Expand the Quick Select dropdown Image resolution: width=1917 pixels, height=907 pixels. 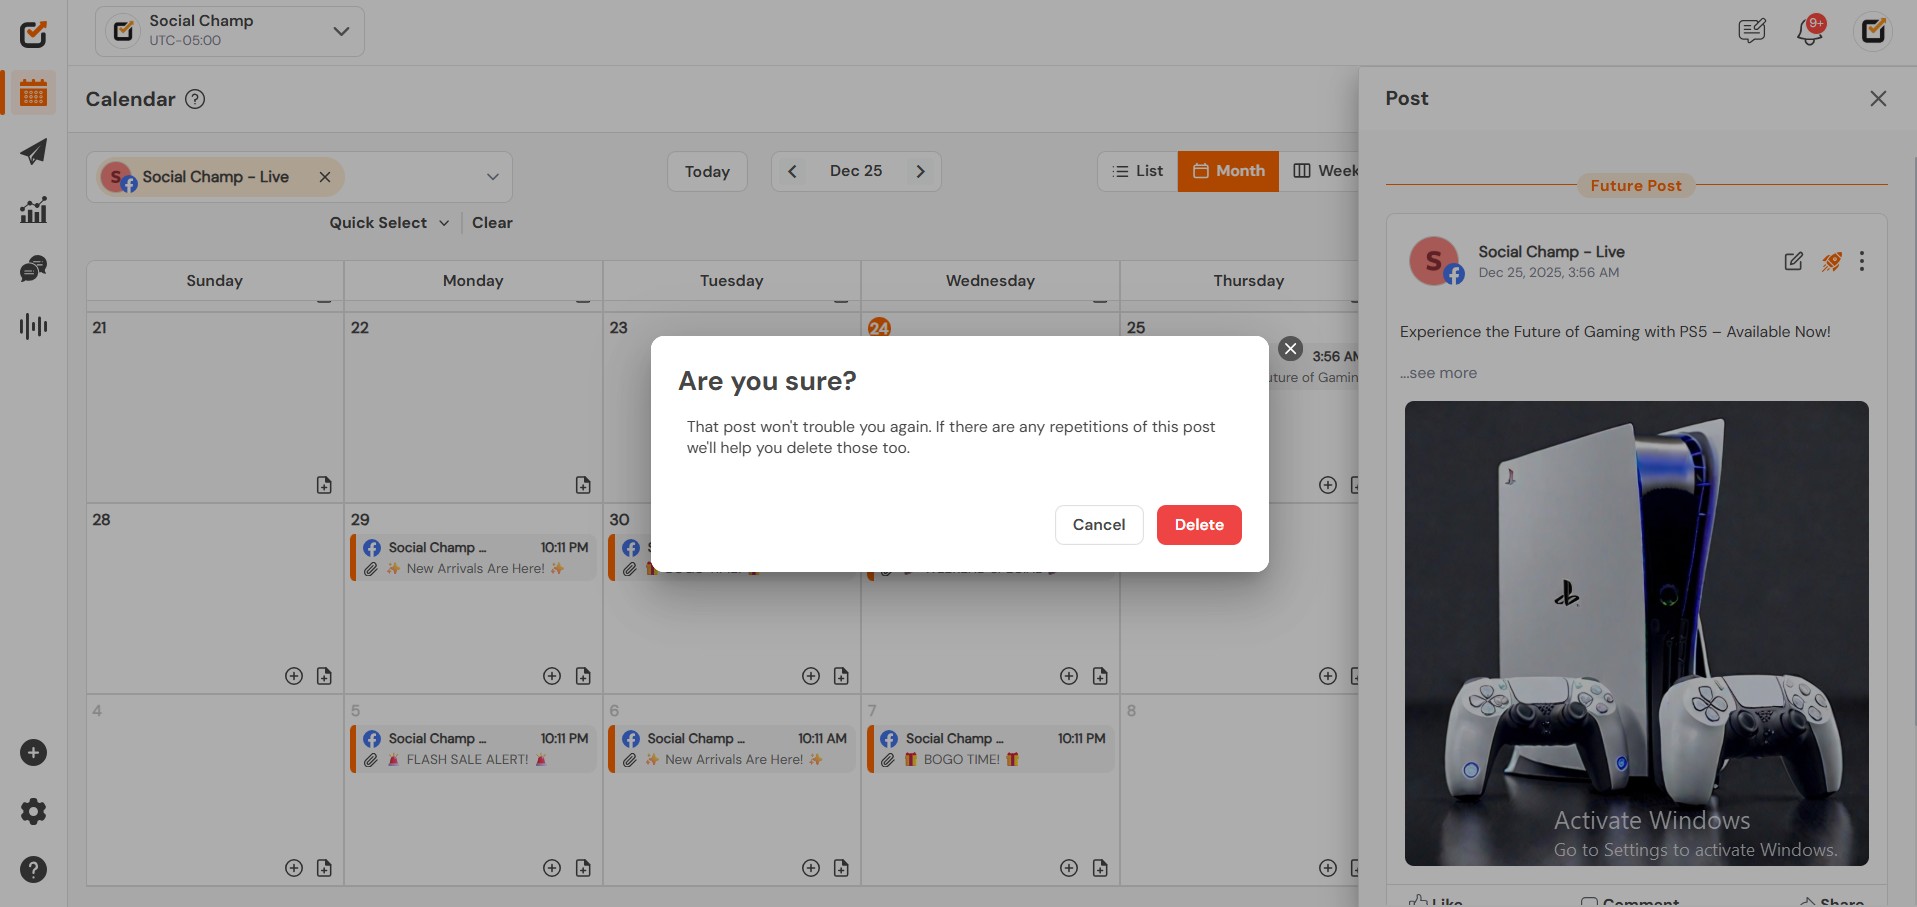pyautogui.click(x=389, y=223)
